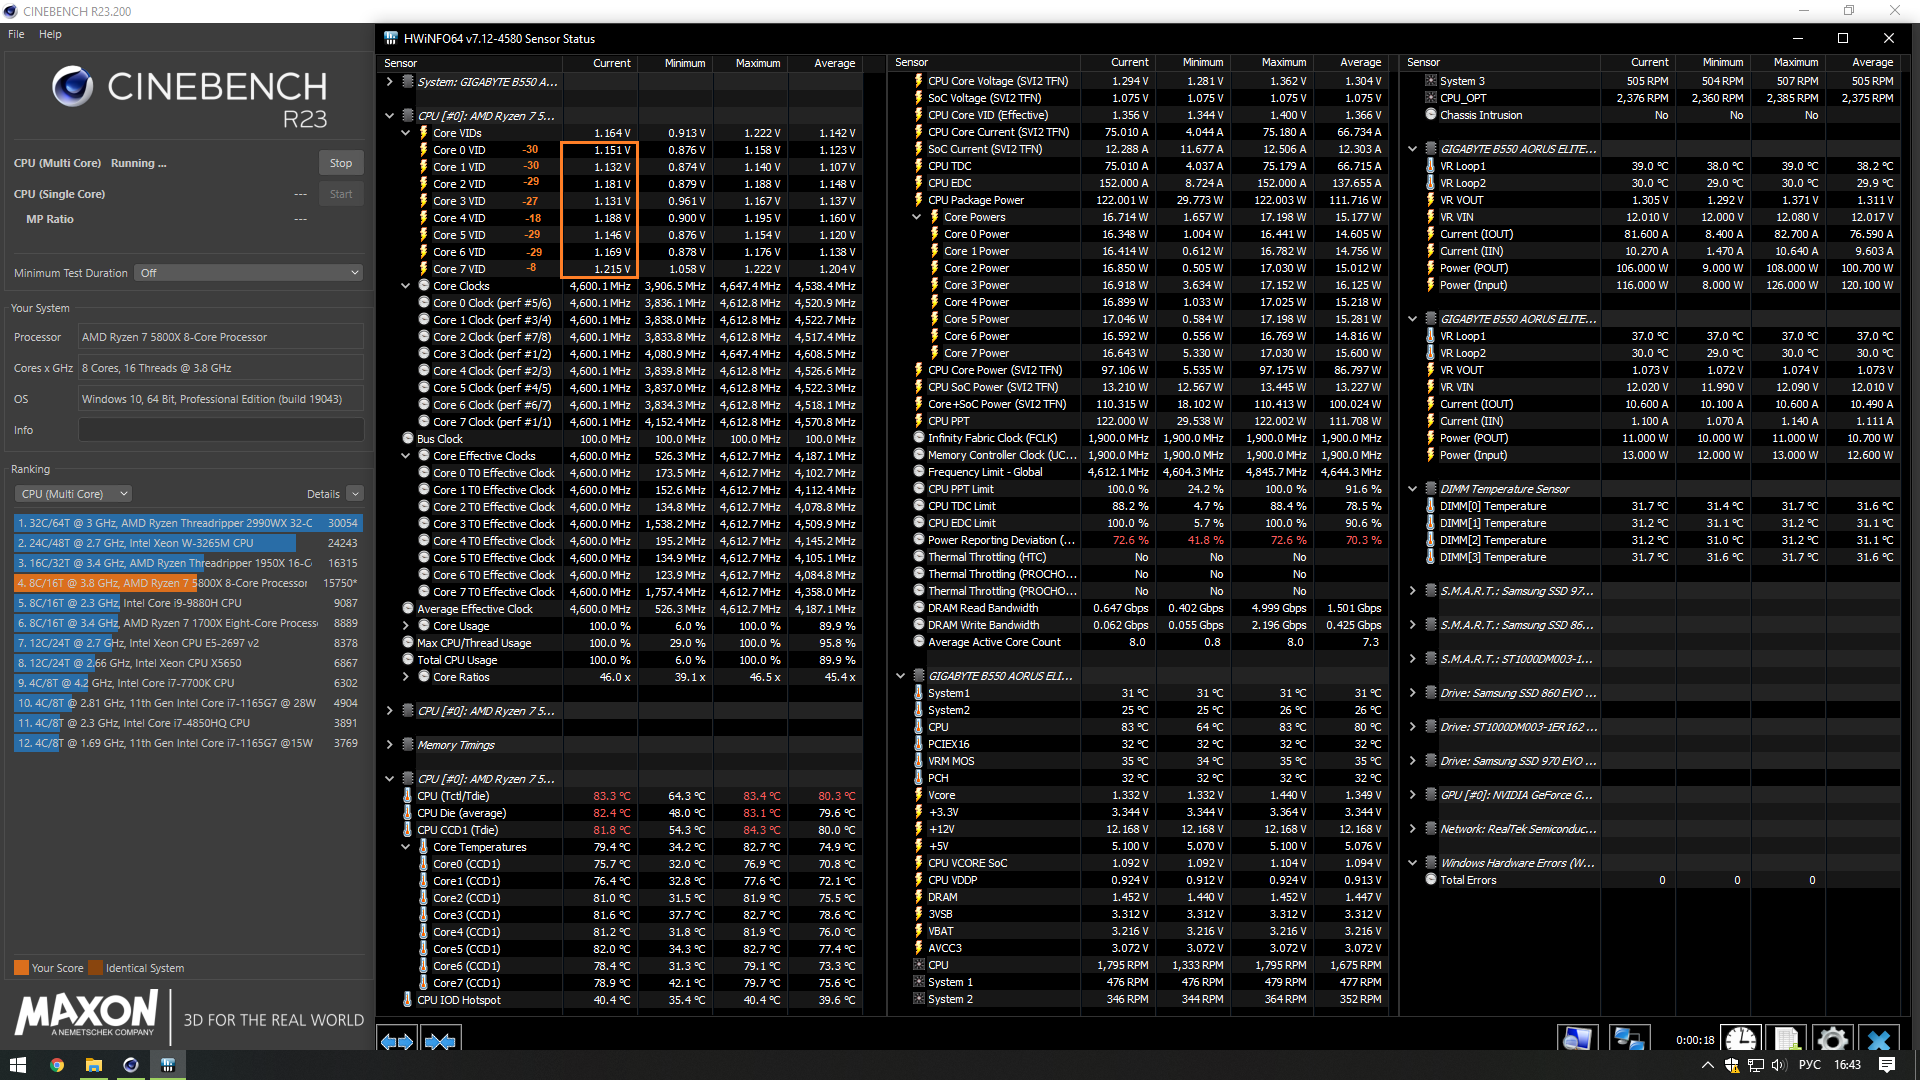The height and width of the screenshot is (1080, 1920).
Task: Collapse the Core Clocks tree group
Action: pos(406,286)
